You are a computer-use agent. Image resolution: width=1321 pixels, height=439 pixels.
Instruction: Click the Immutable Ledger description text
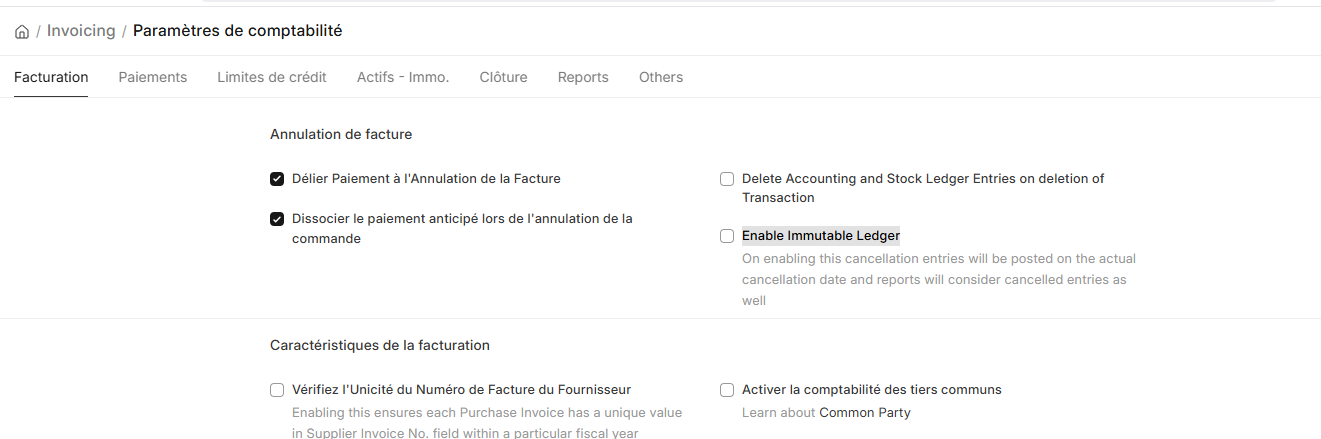[939, 279]
